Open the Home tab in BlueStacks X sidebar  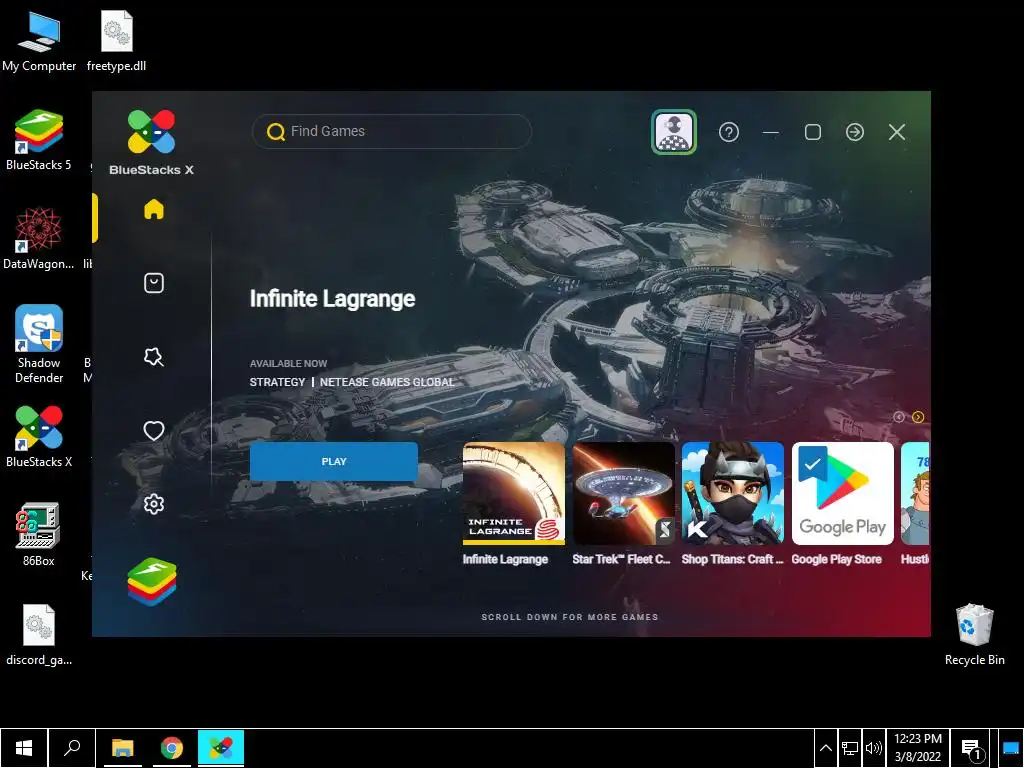(153, 209)
